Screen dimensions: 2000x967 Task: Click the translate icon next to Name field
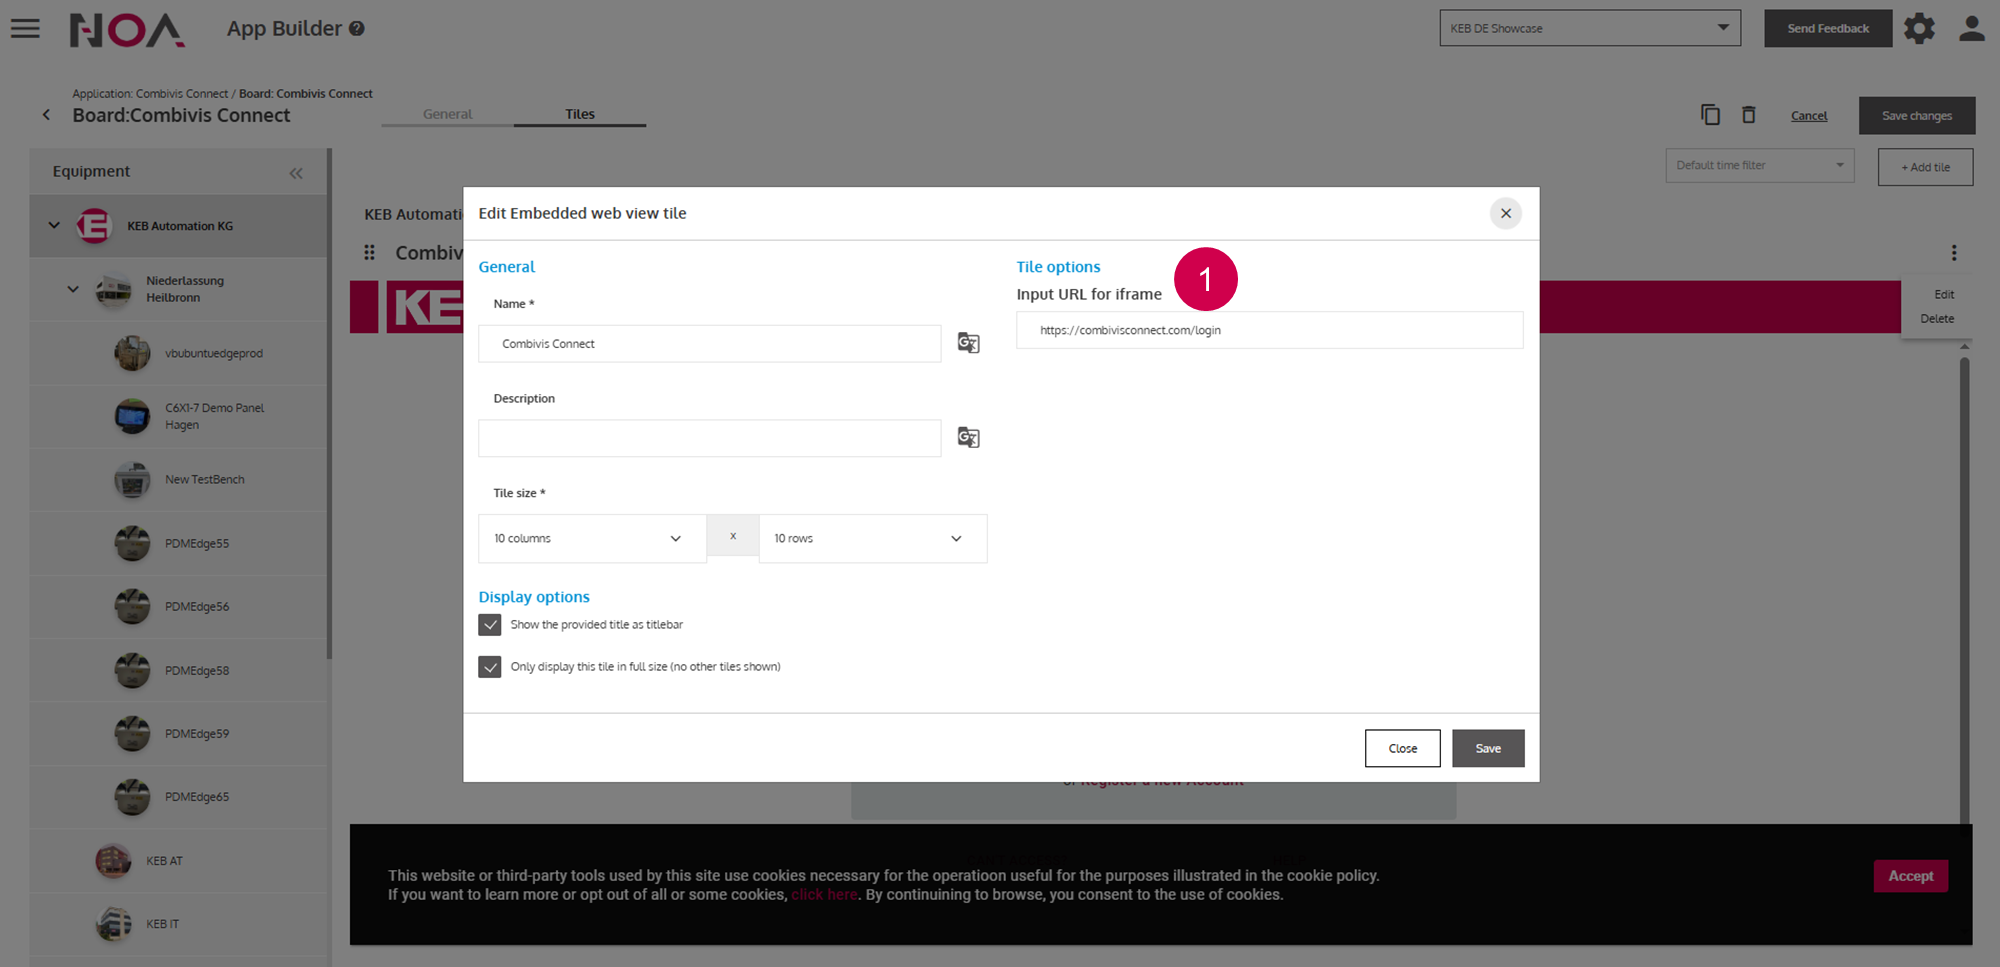(x=968, y=343)
